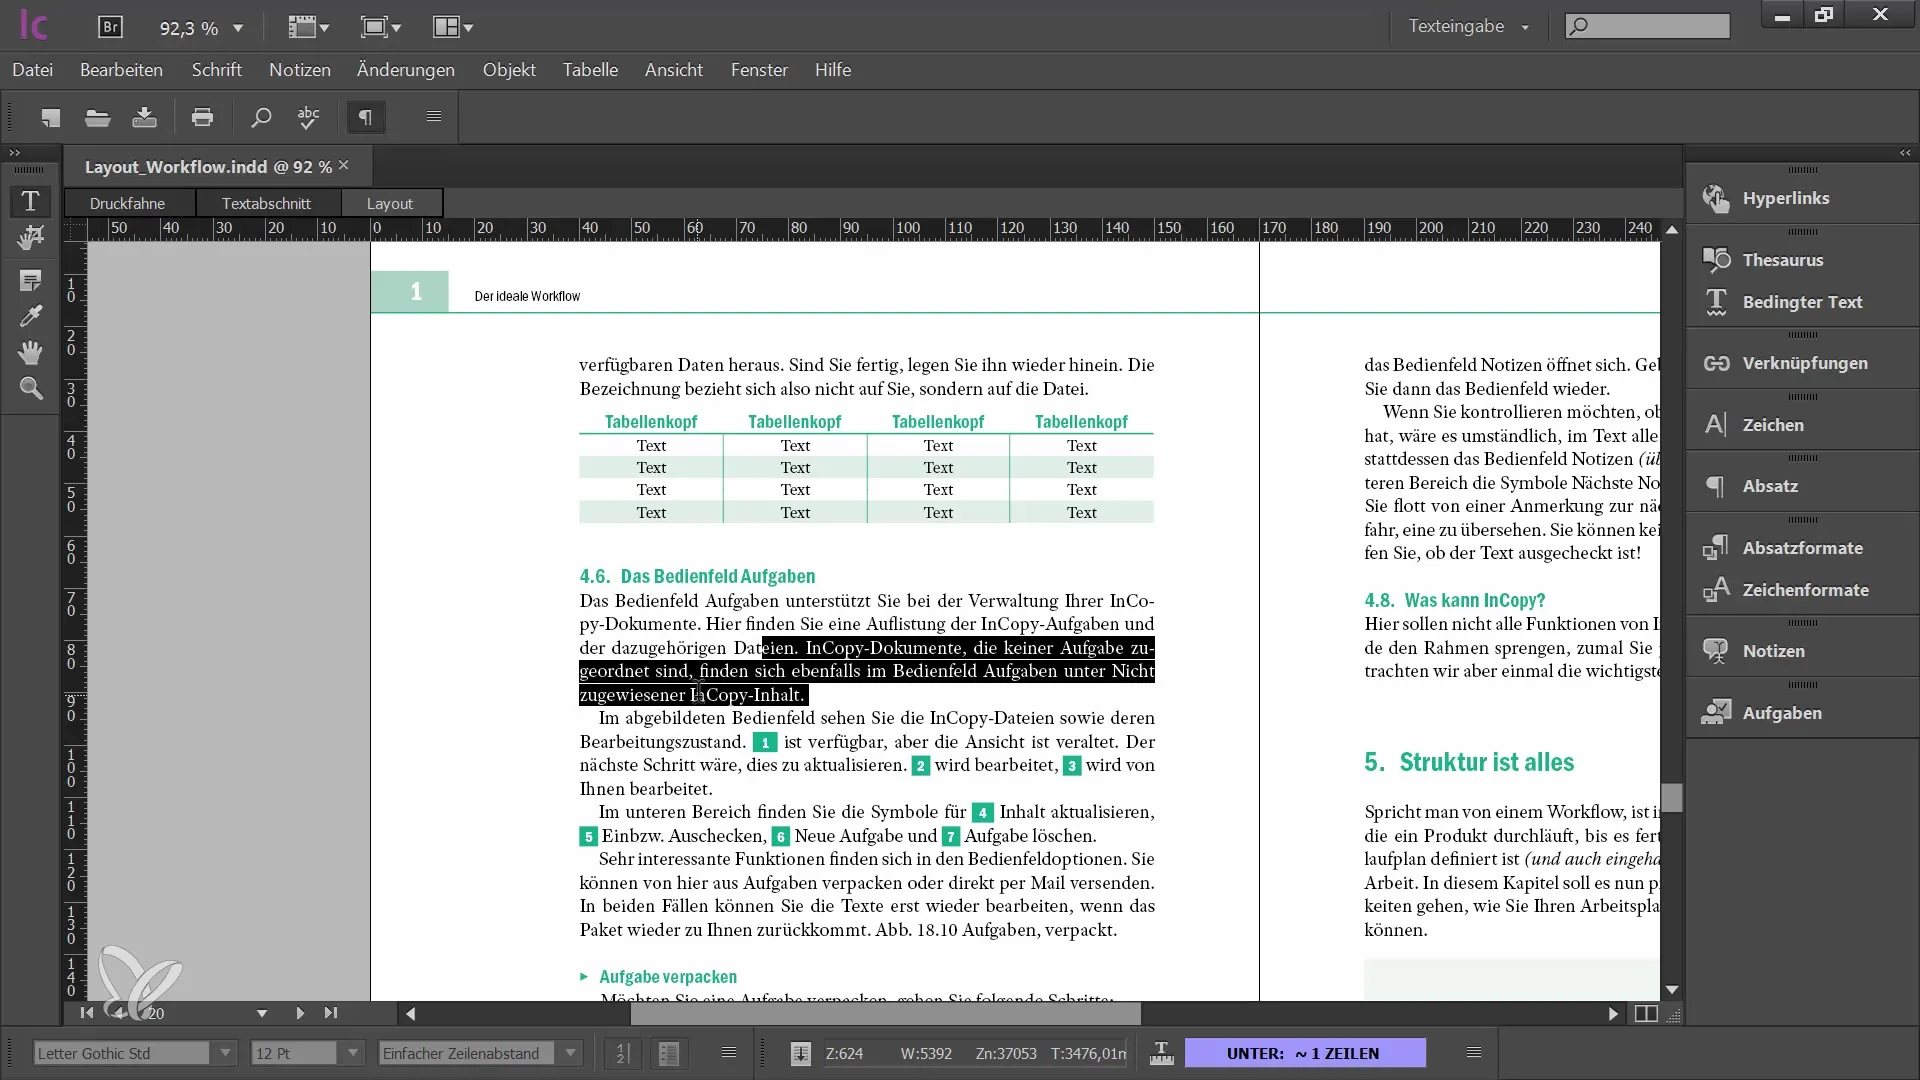
Task: Toggle the paragraph styles column icon in status bar
Action: coord(668,1053)
